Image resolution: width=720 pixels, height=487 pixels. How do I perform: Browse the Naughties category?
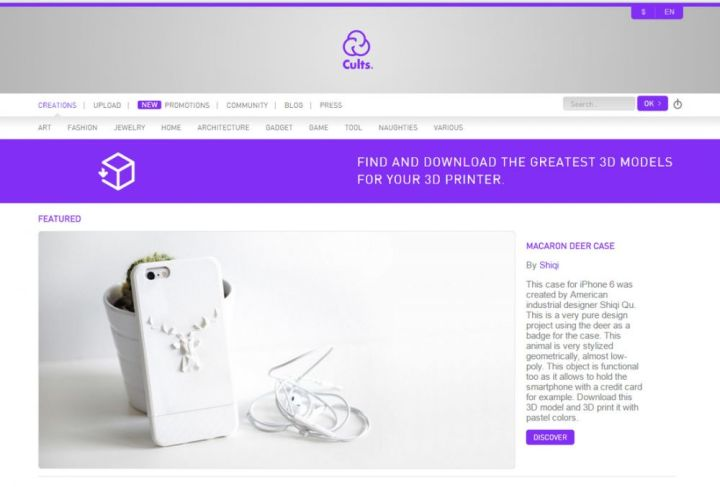(398, 128)
